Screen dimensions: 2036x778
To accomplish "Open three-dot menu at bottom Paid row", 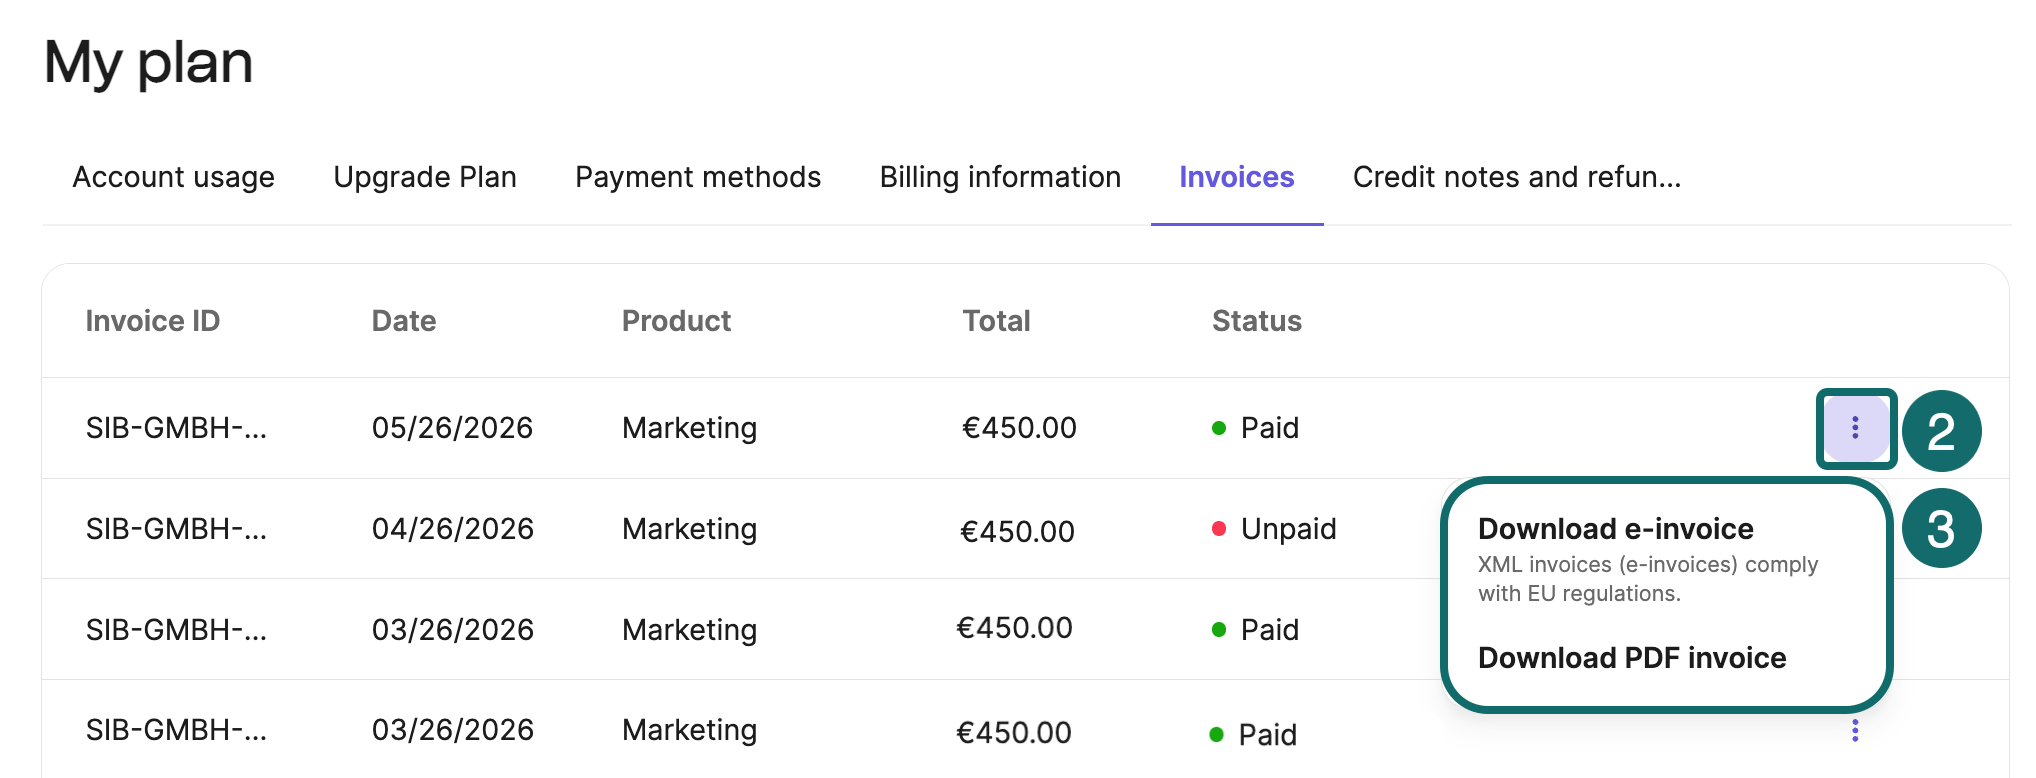I will pyautogui.click(x=1855, y=731).
